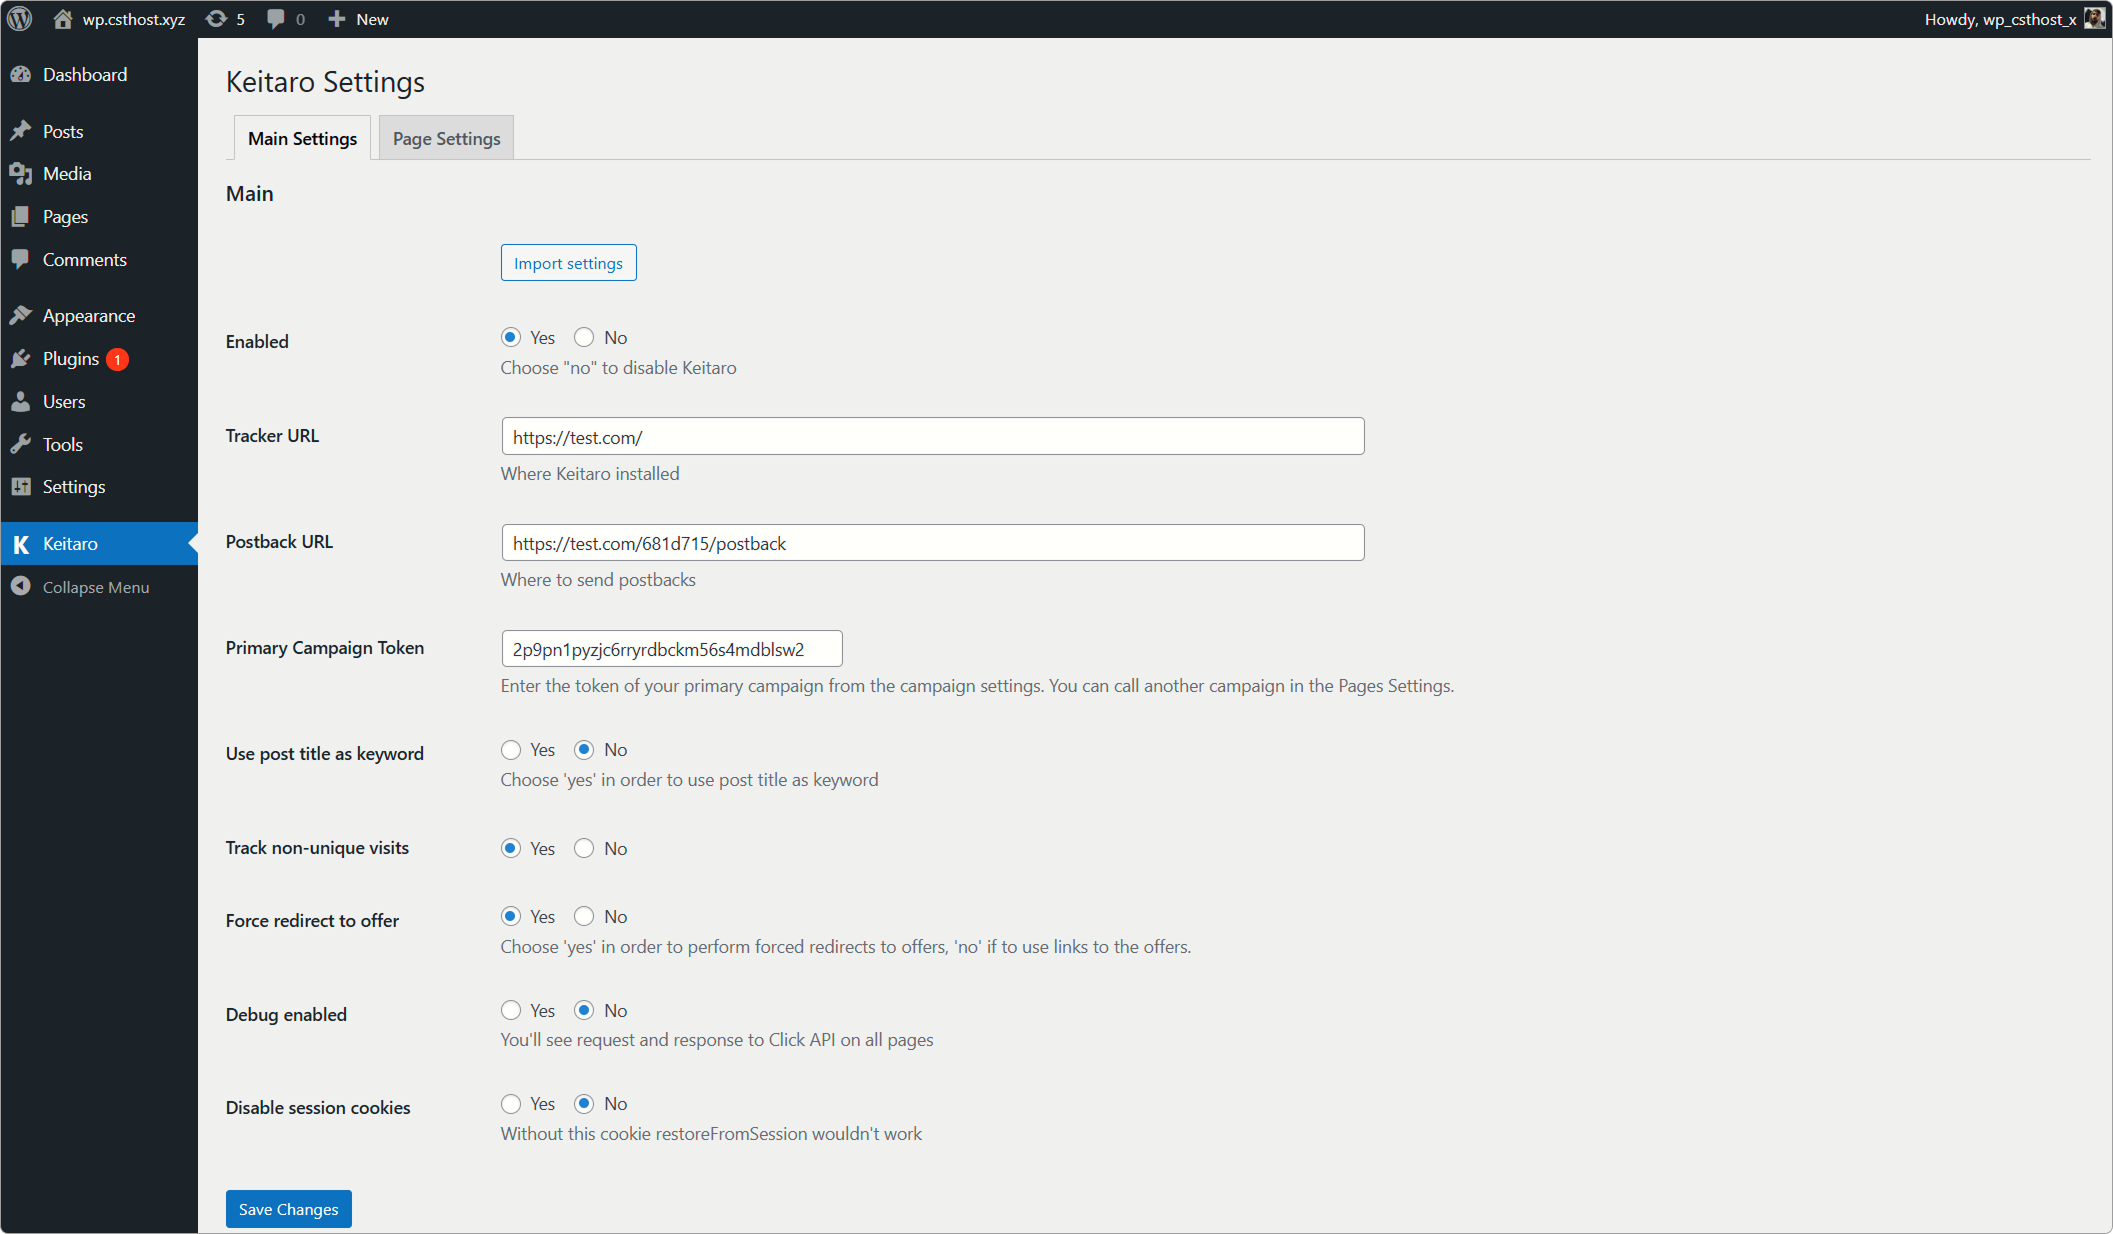The height and width of the screenshot is (1234, 2113).
Task: Click the Save Changes button
Action: (x=288, y=1209)
